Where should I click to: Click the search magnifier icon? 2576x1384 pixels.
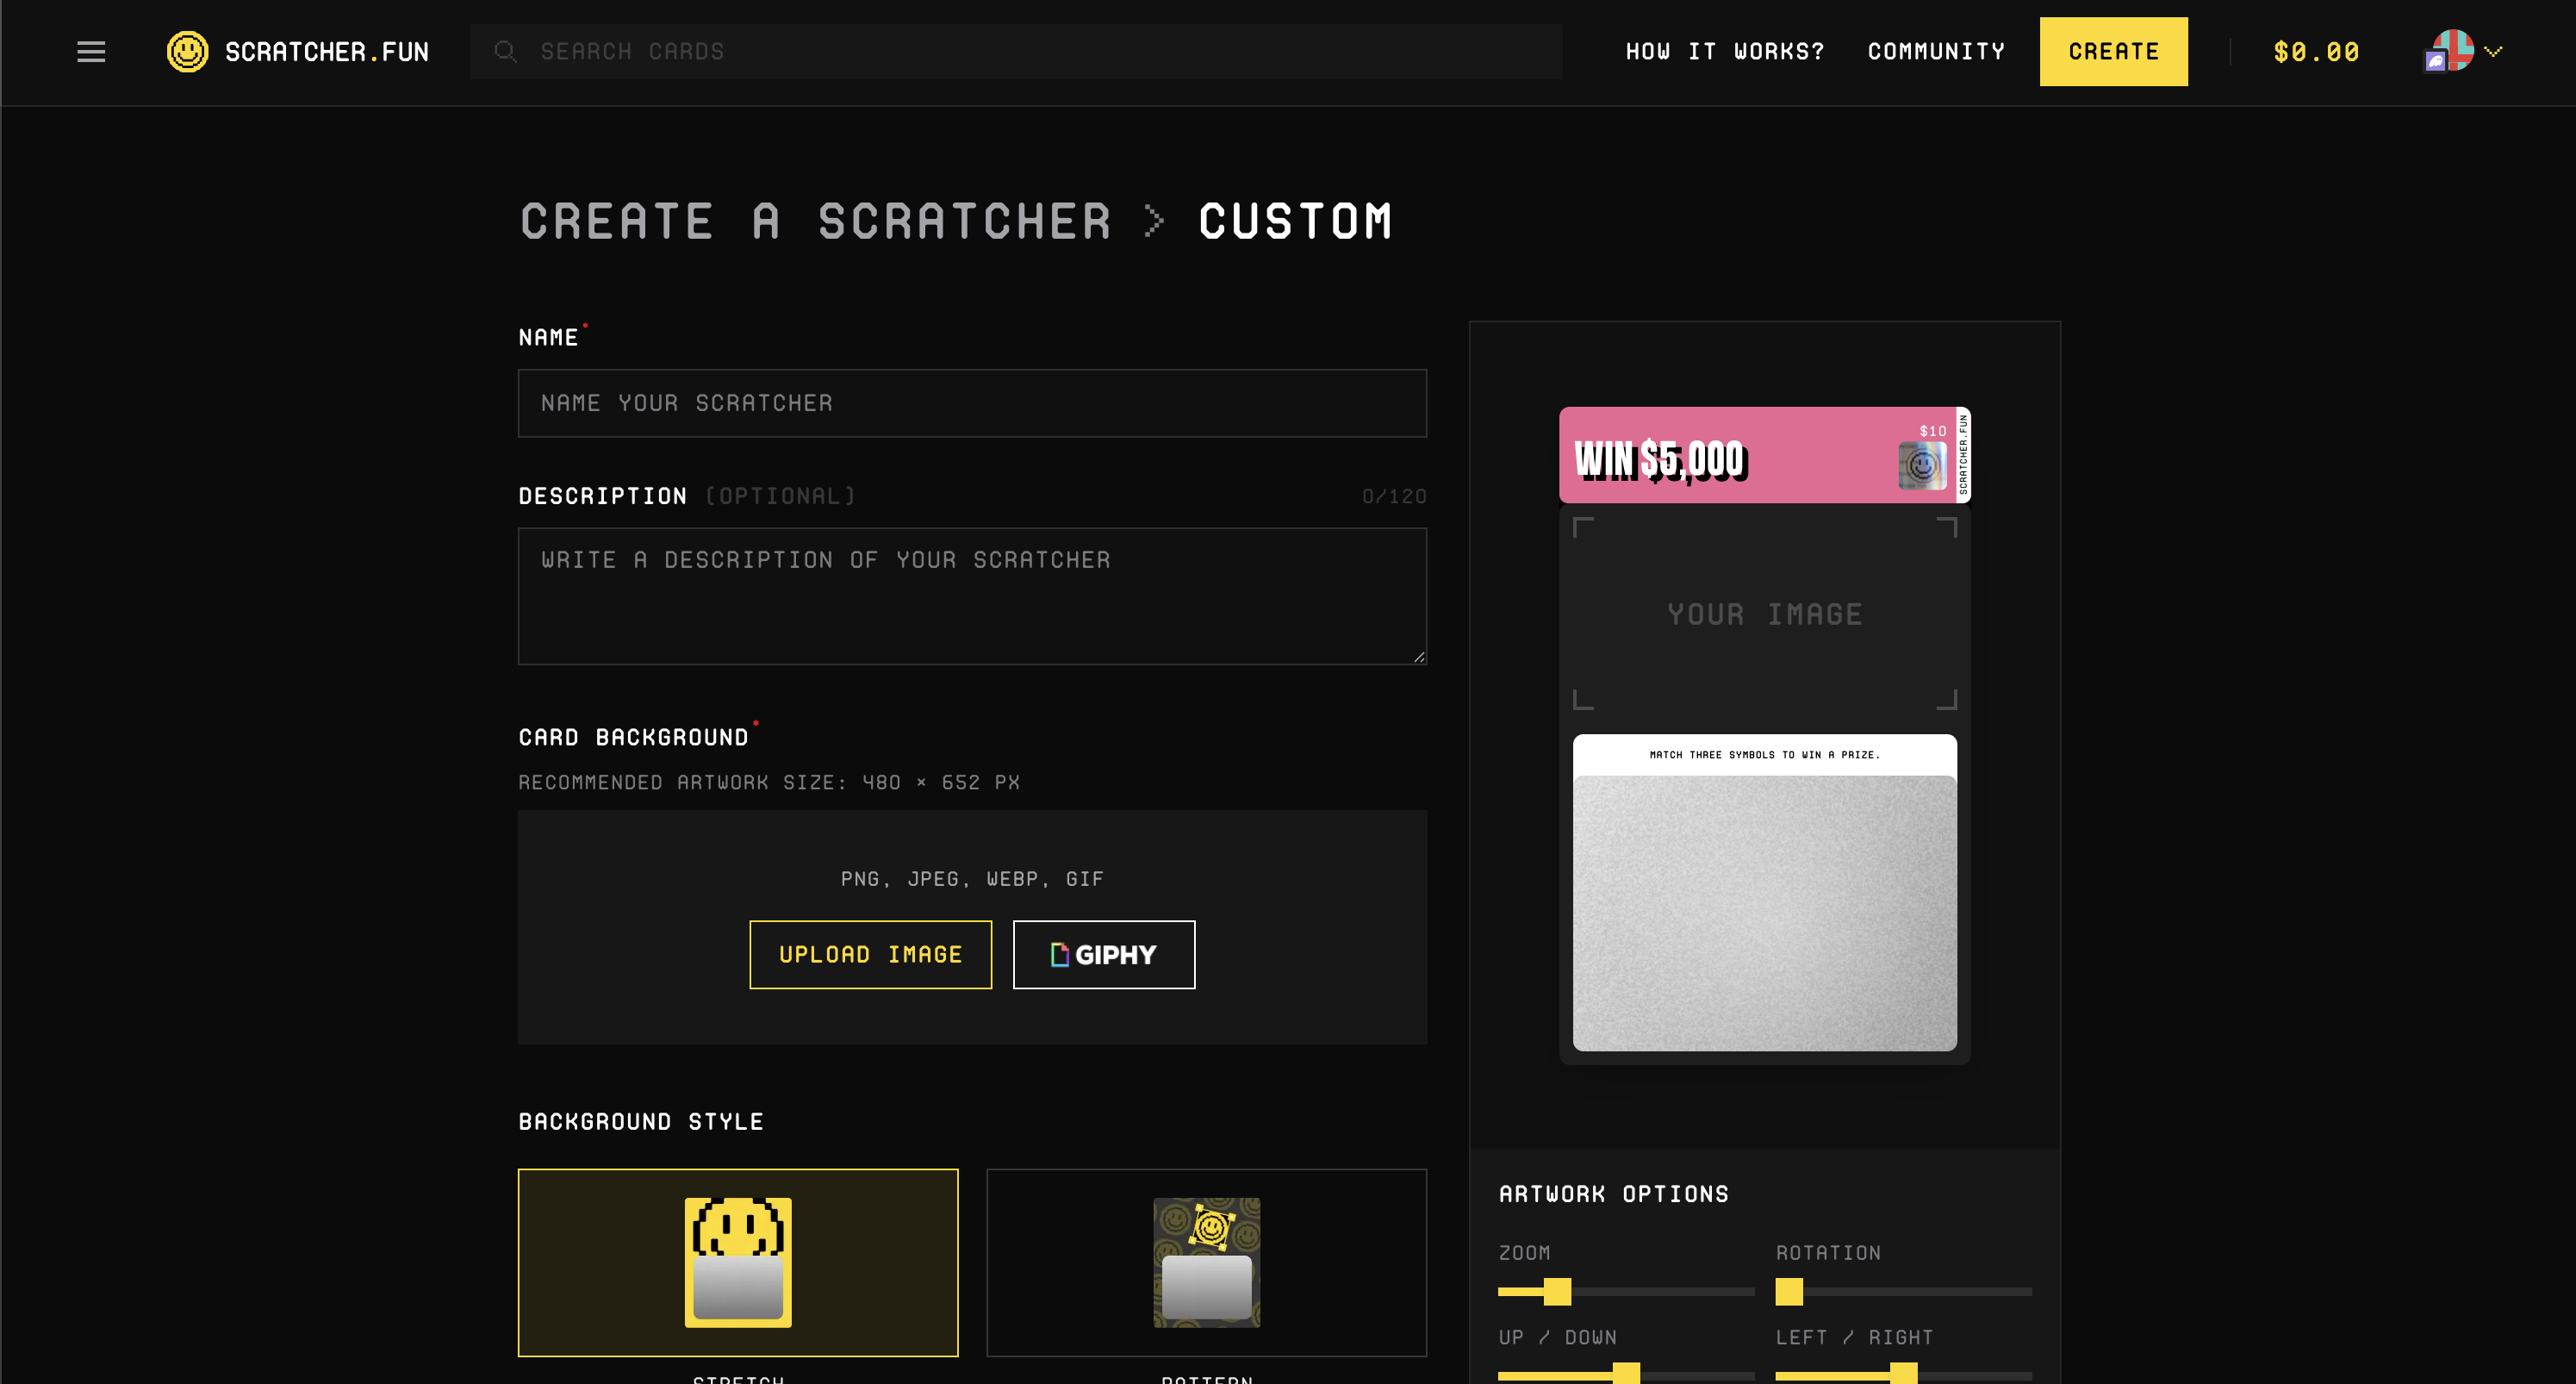tap(505, 52)
